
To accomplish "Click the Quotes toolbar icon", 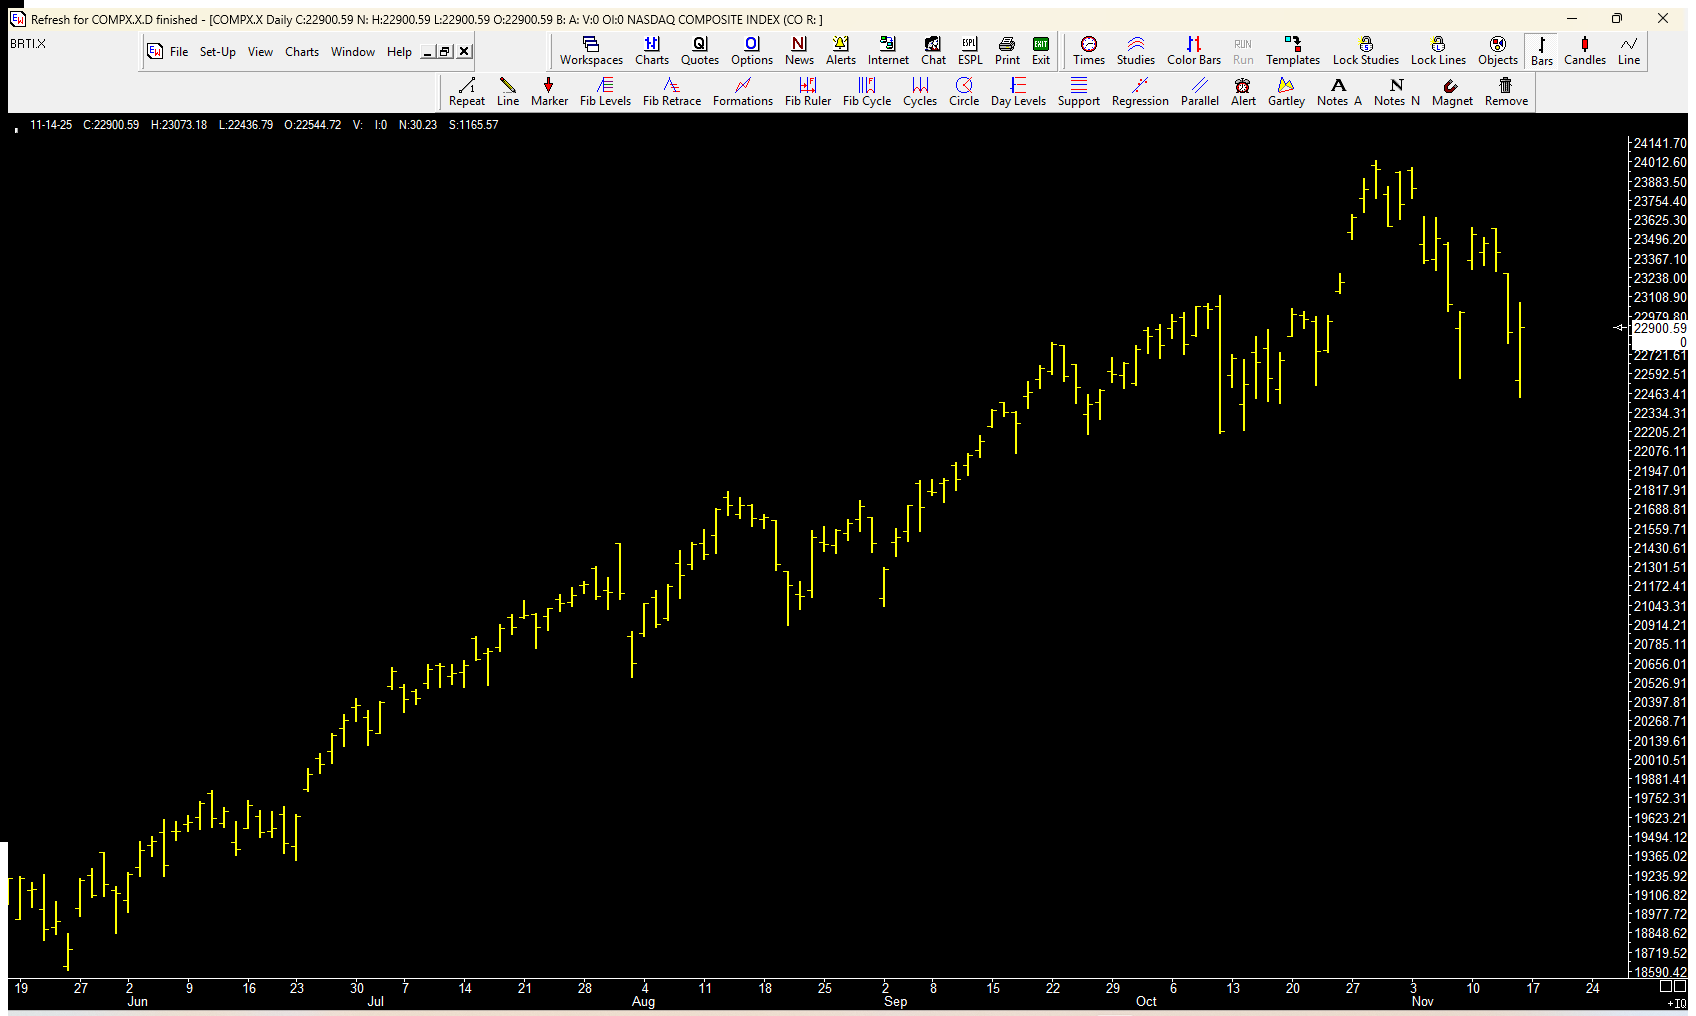I will [699, 50].
